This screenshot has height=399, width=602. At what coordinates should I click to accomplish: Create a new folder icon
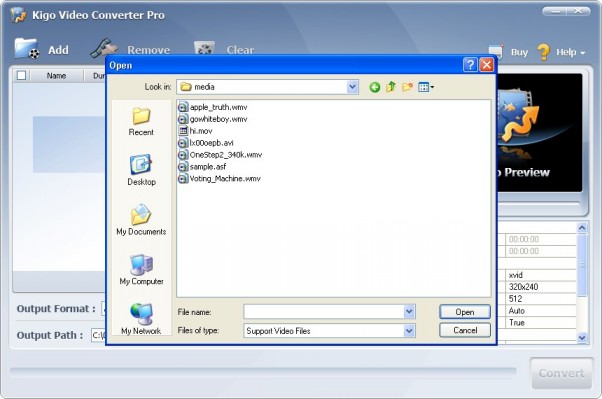[407, 87]
